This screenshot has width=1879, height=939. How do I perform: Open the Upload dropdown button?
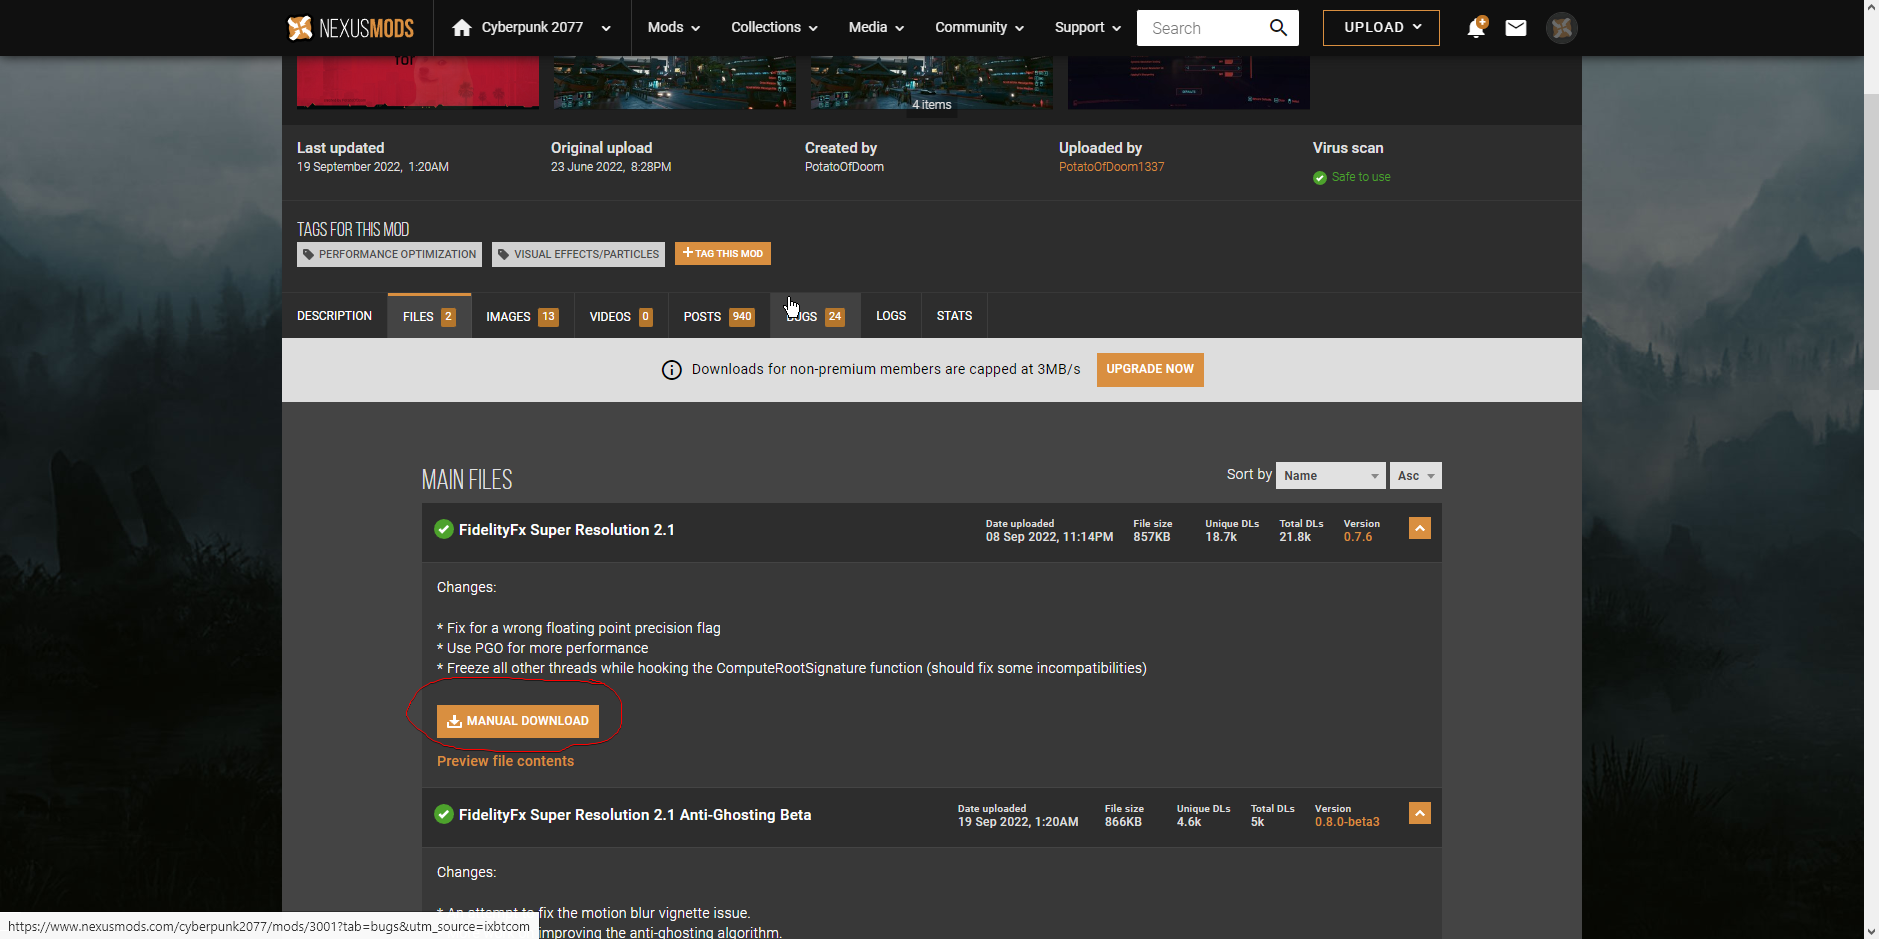coord(1381,28)
